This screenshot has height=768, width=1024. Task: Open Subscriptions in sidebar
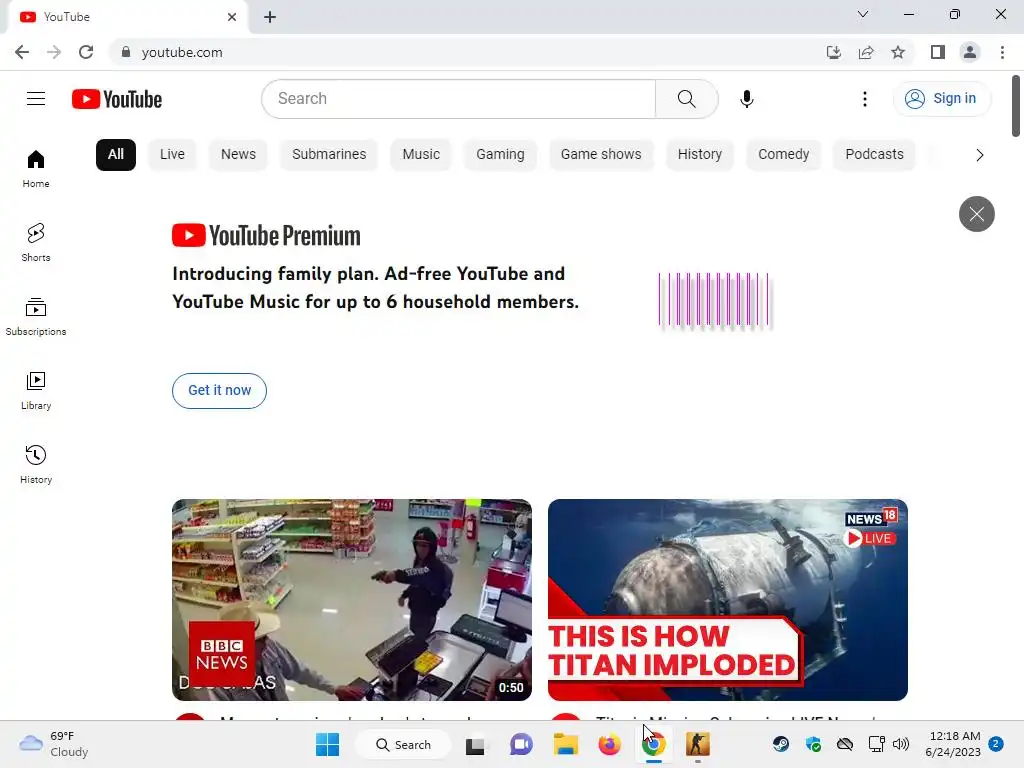[x=36, y=317]
